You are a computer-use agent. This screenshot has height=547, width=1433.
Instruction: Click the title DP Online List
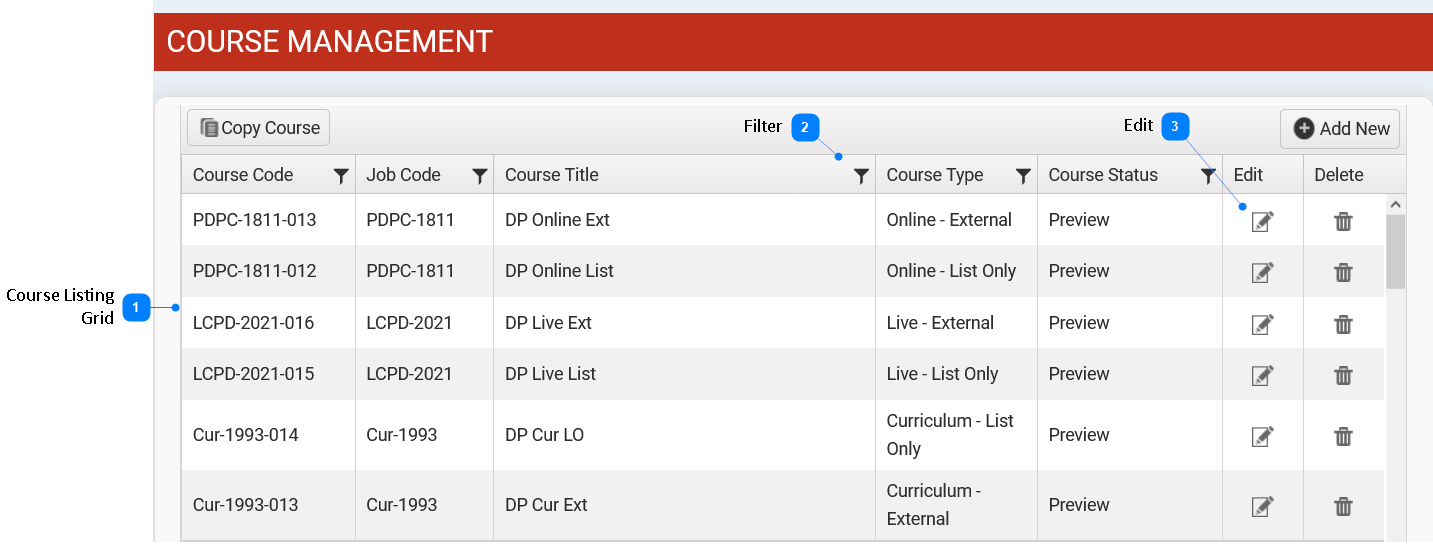click(559, 271)
